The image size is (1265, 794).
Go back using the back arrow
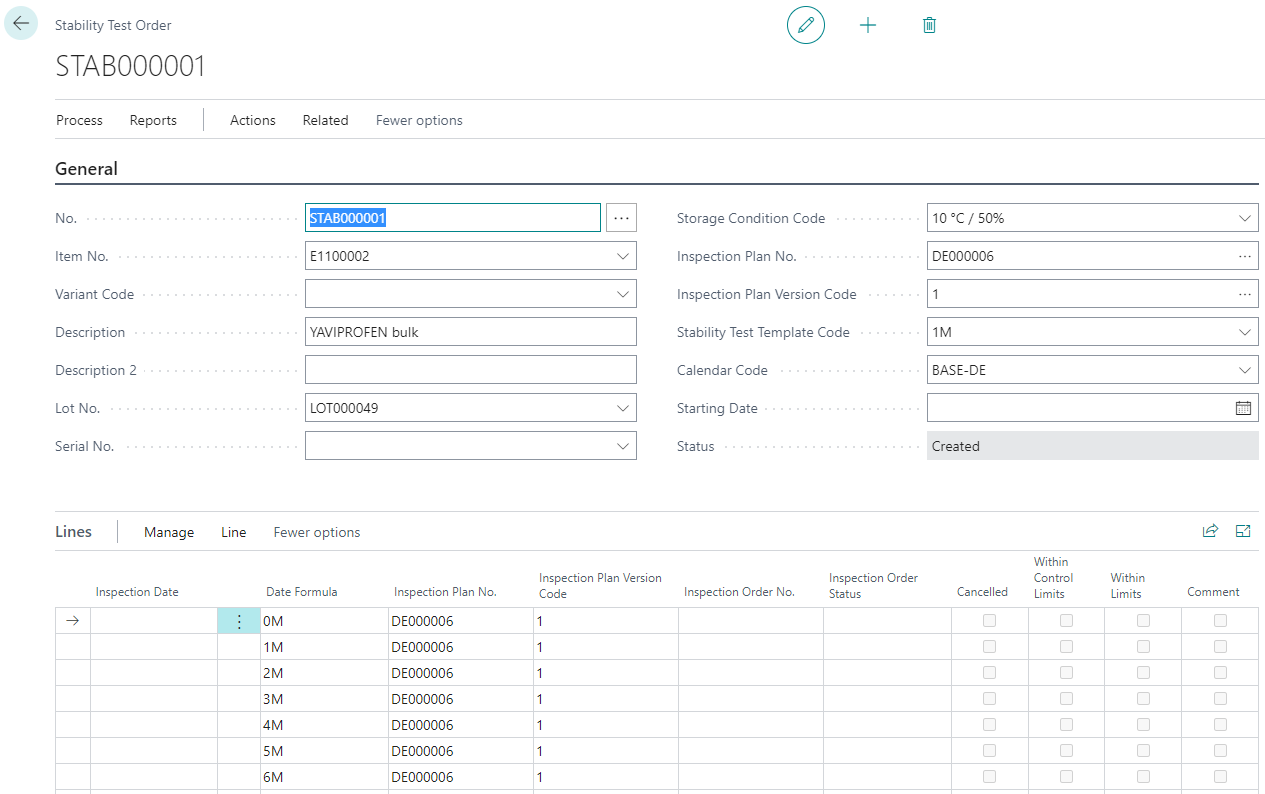[21, 24]
